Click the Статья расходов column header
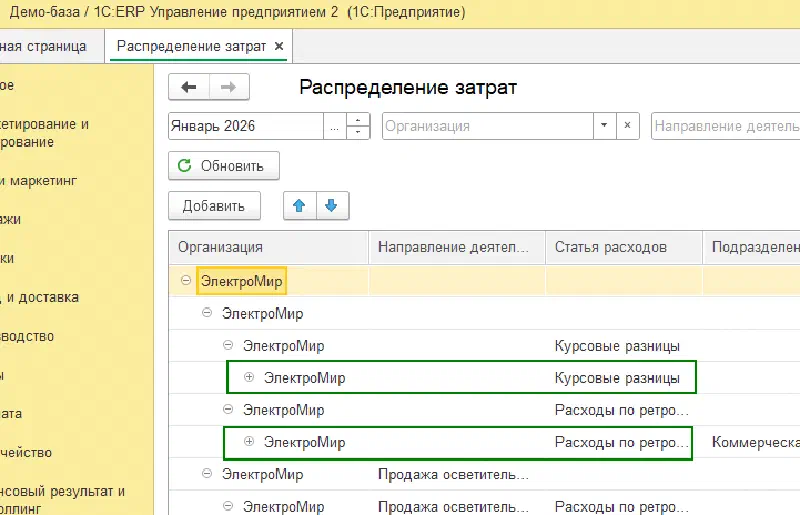 tap(624, 247)
